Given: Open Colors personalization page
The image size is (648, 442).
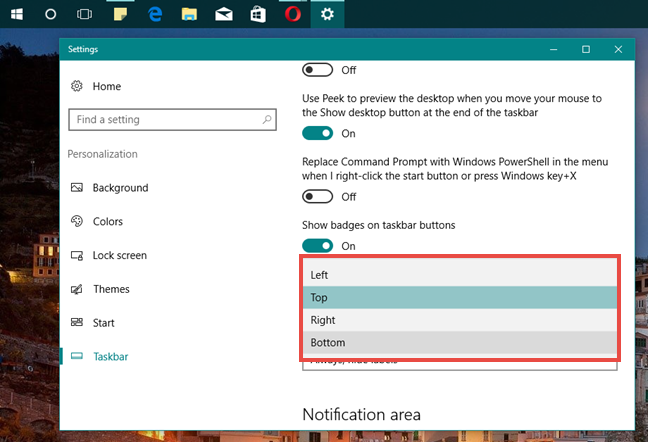Looking at the screenshot, I should coord(107,221).
